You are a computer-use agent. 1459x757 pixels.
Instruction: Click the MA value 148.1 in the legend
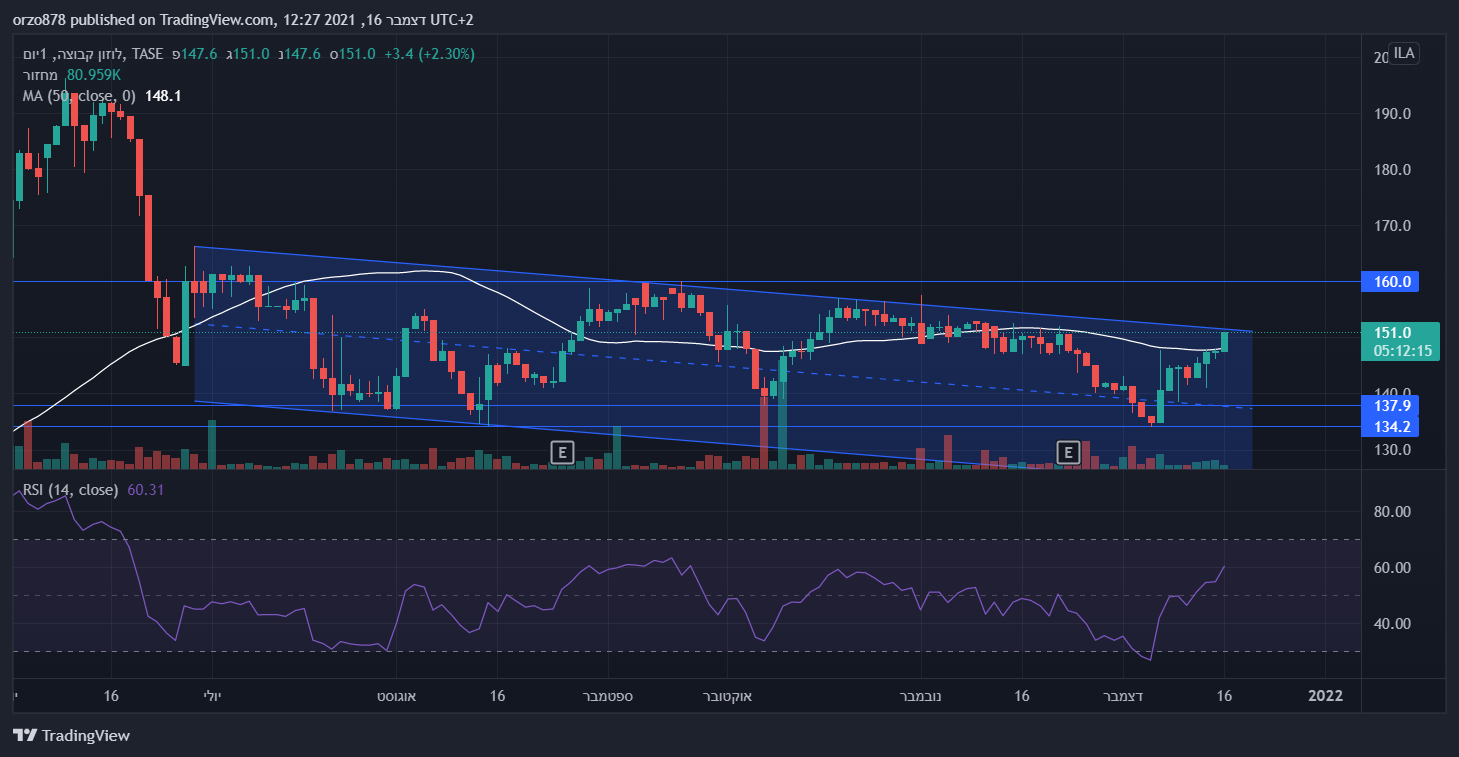pyautogui.click(x=162, y=96)
